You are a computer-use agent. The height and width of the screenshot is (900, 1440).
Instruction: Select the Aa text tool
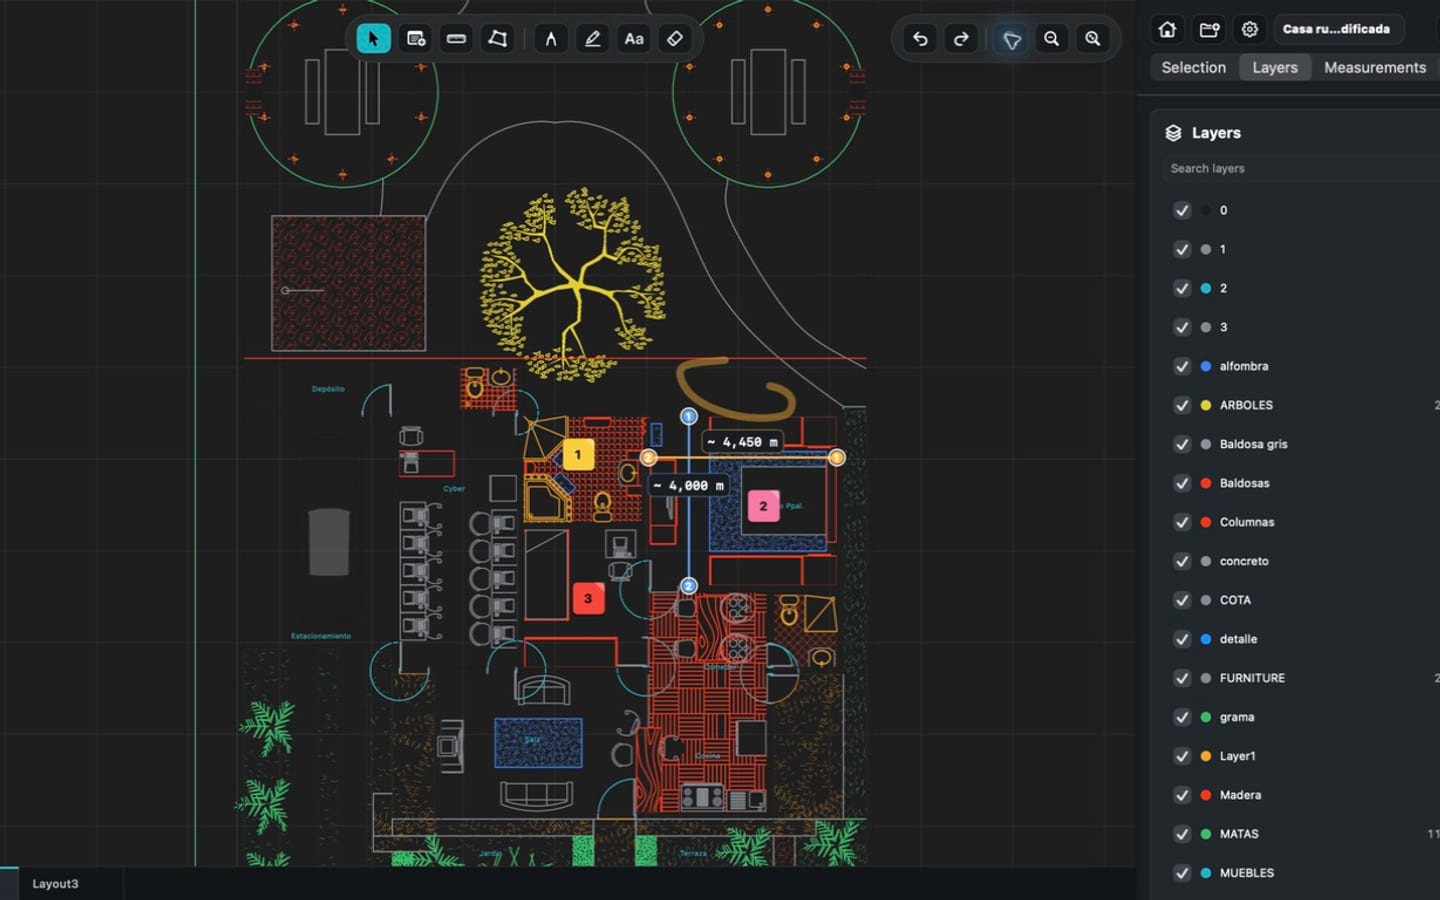click(634, 39)
